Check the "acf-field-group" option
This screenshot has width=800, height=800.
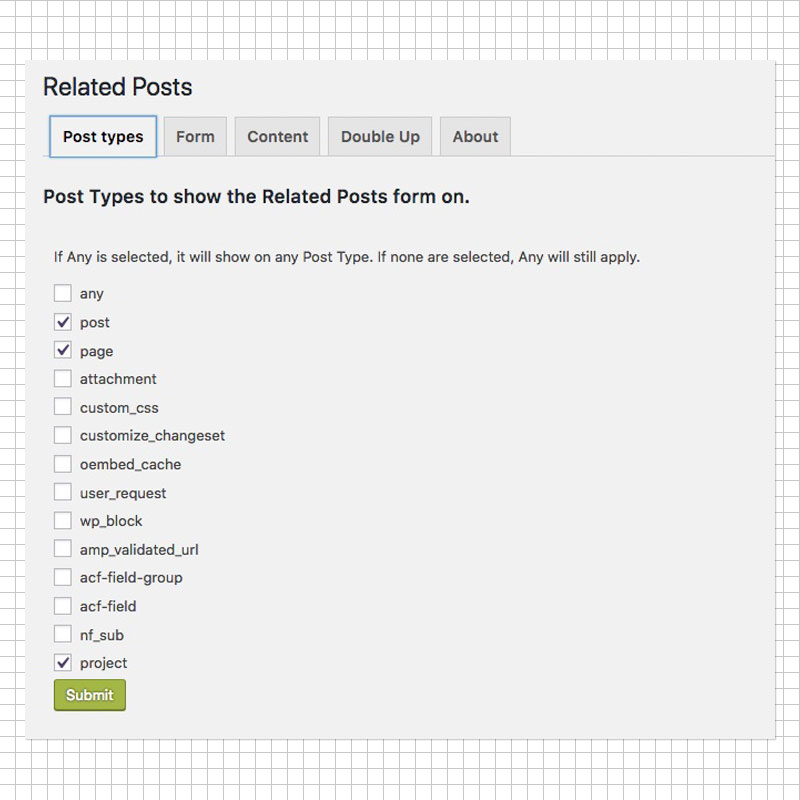(62, 577)
